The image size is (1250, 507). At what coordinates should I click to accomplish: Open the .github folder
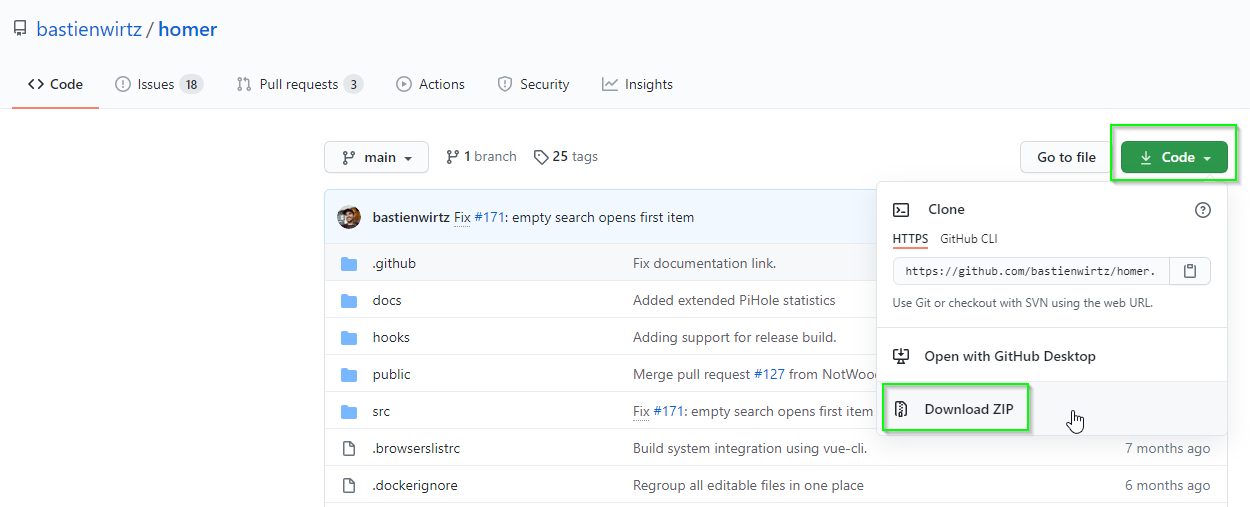point(394,263)
